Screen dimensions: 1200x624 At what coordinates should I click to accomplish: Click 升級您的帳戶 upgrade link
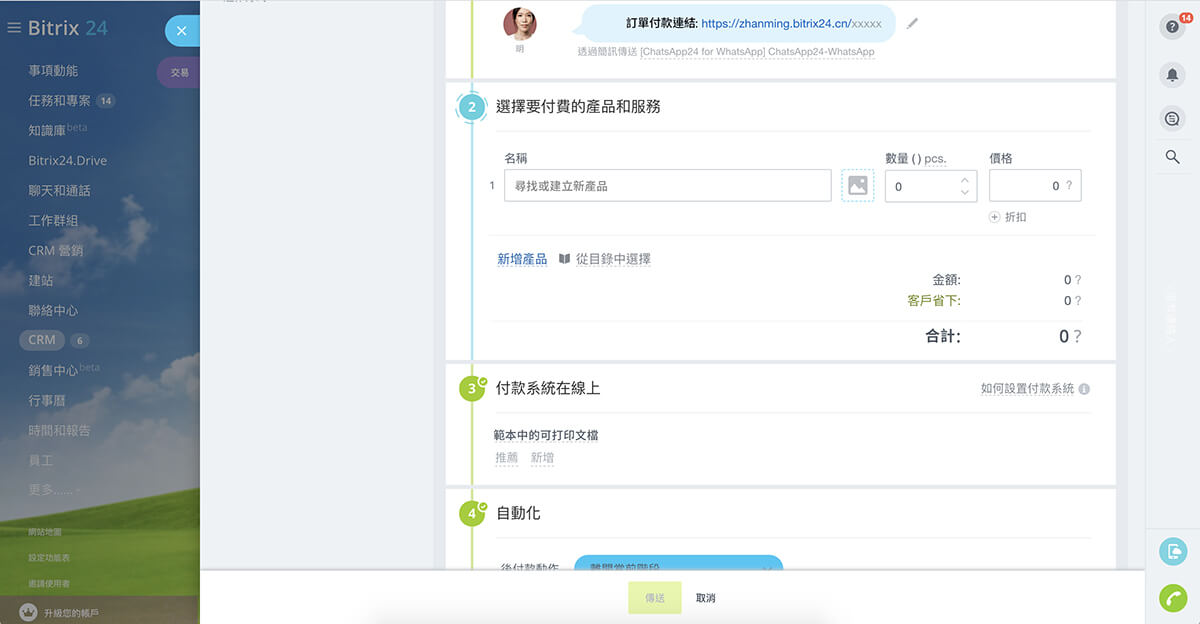(x=72, y=613)
